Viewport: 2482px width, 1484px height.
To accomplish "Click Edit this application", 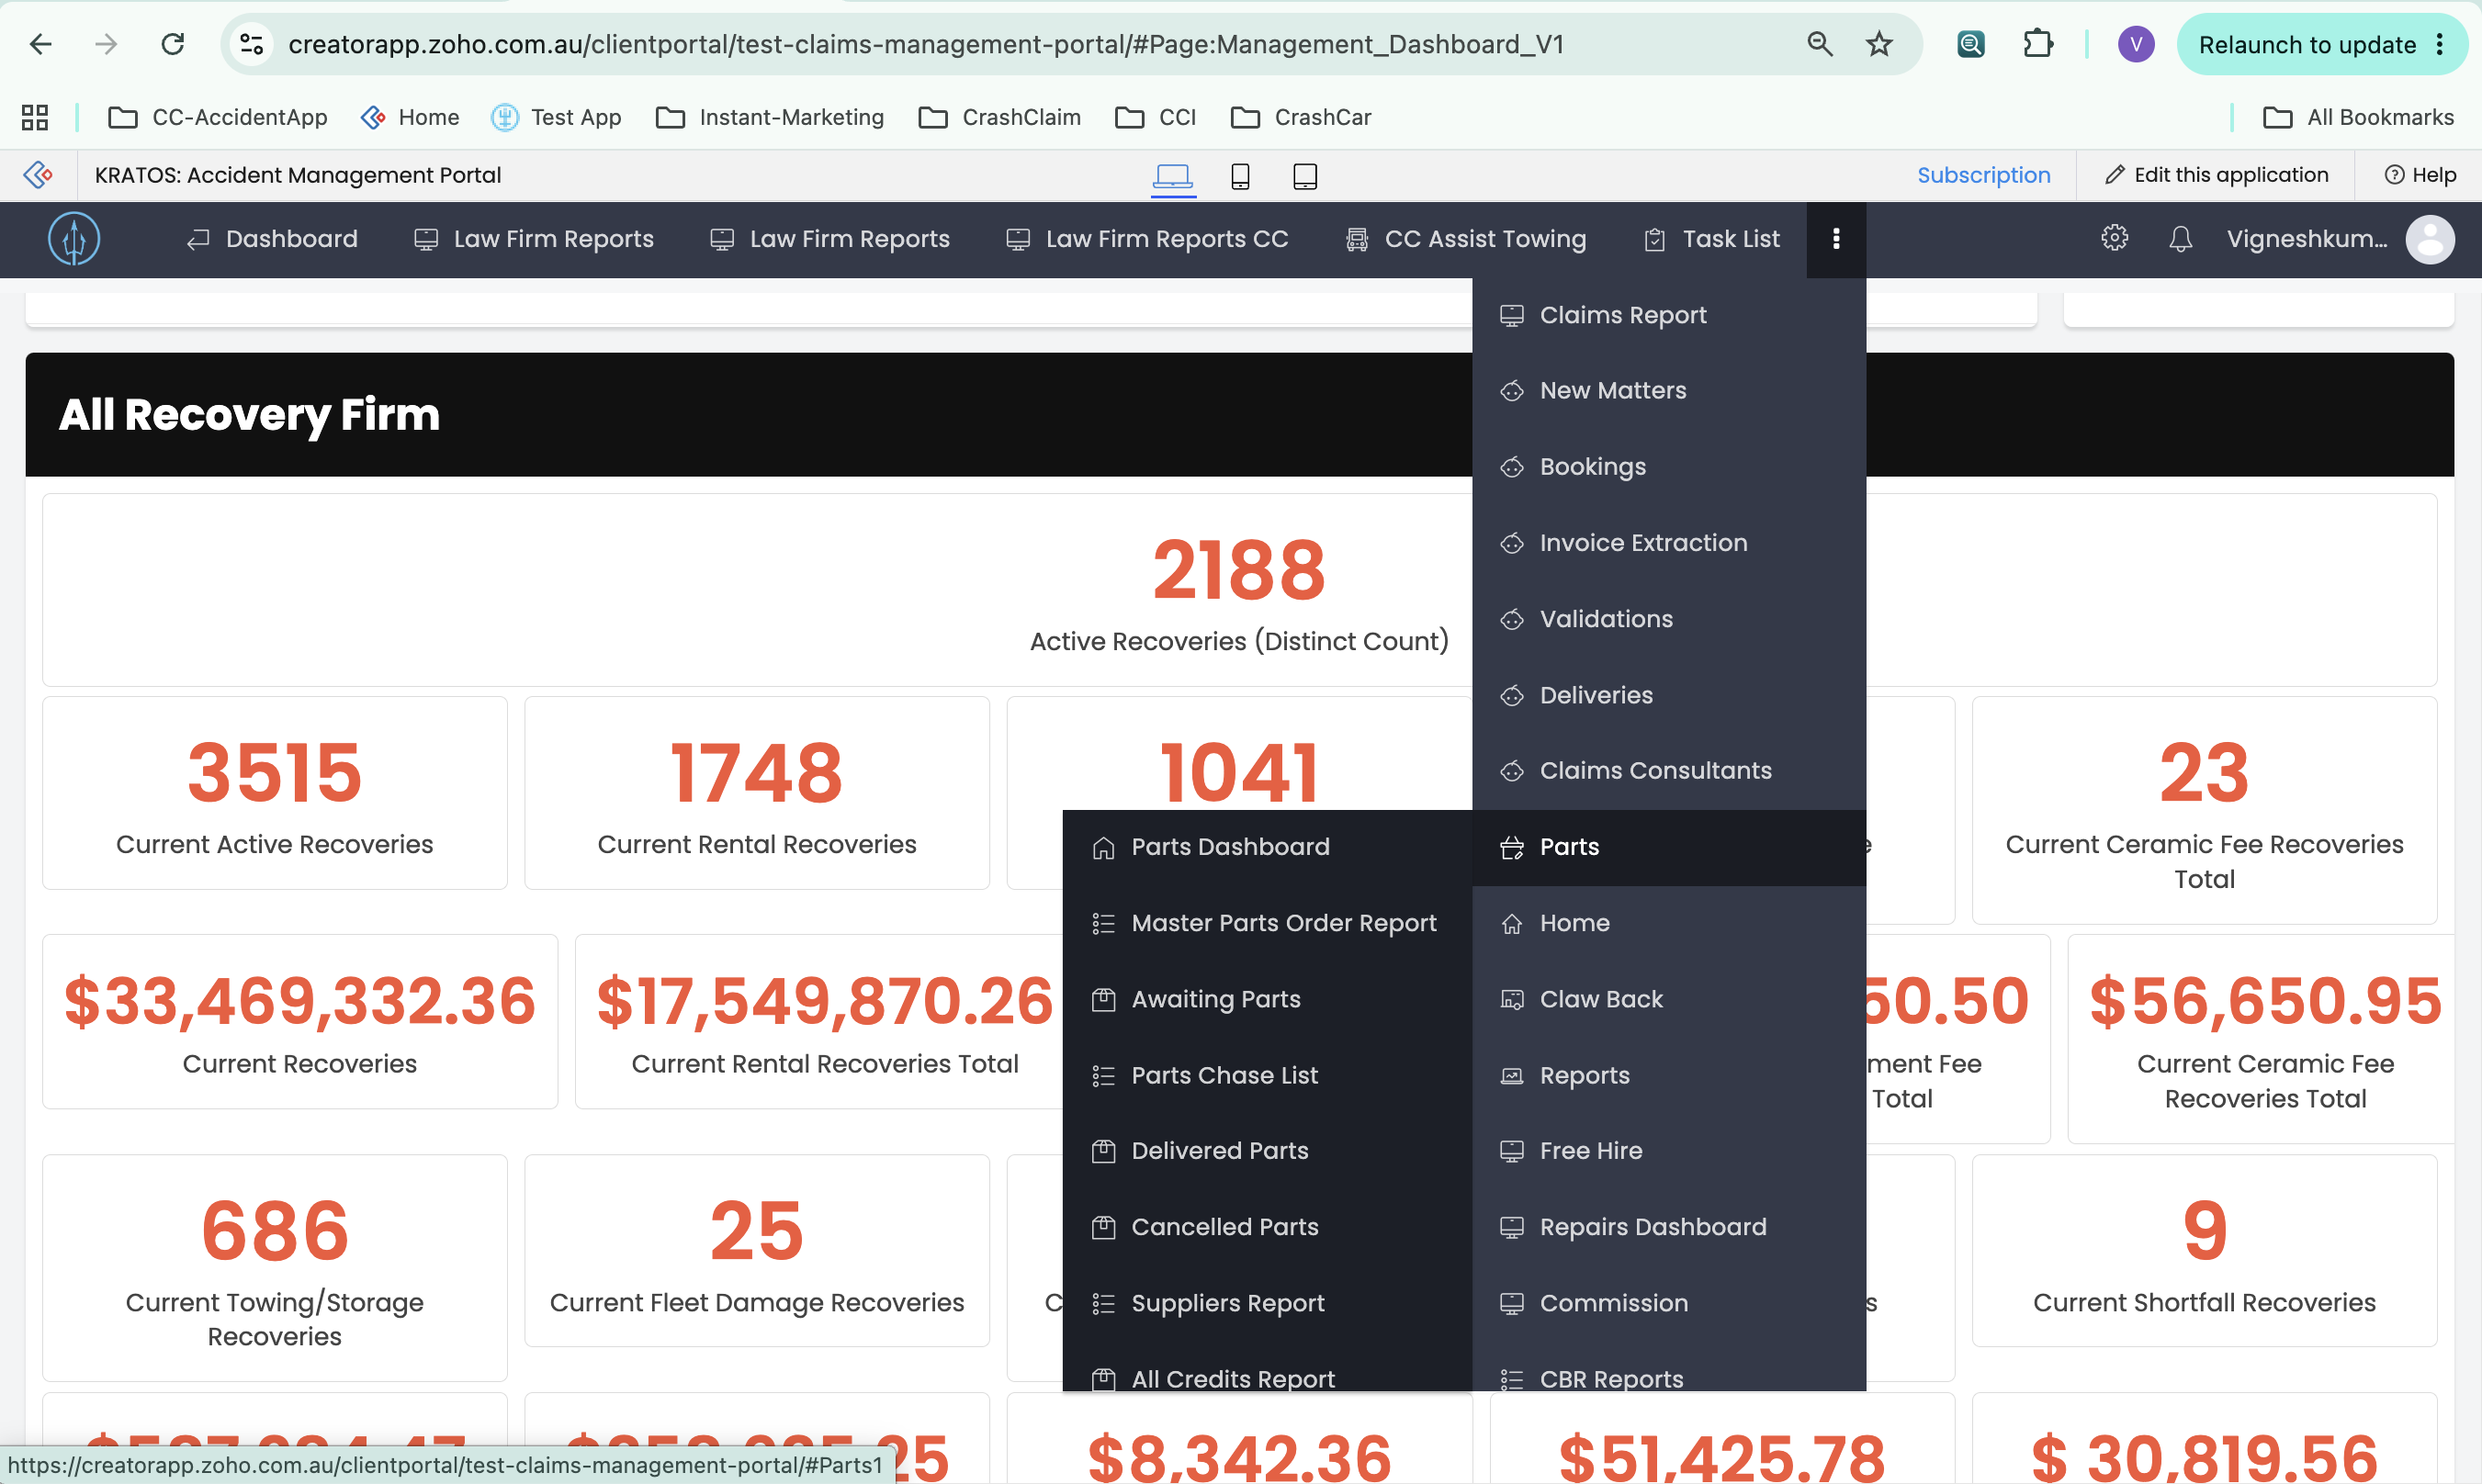I will point(2216,175).
